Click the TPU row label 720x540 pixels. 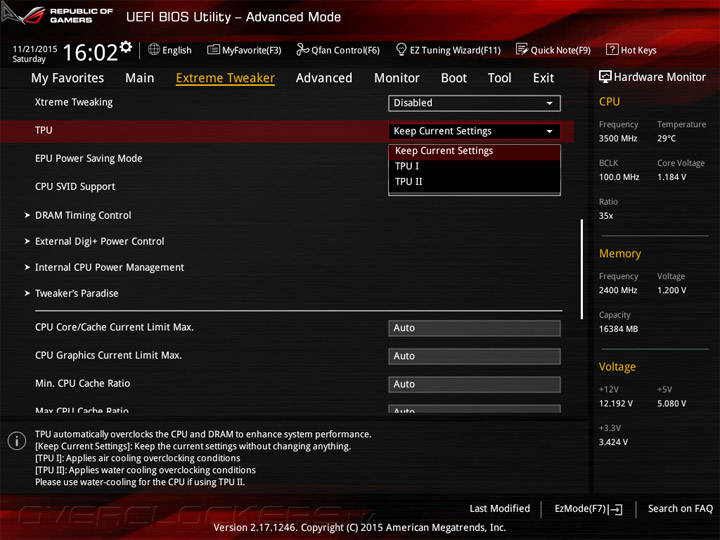click(44, 130)
